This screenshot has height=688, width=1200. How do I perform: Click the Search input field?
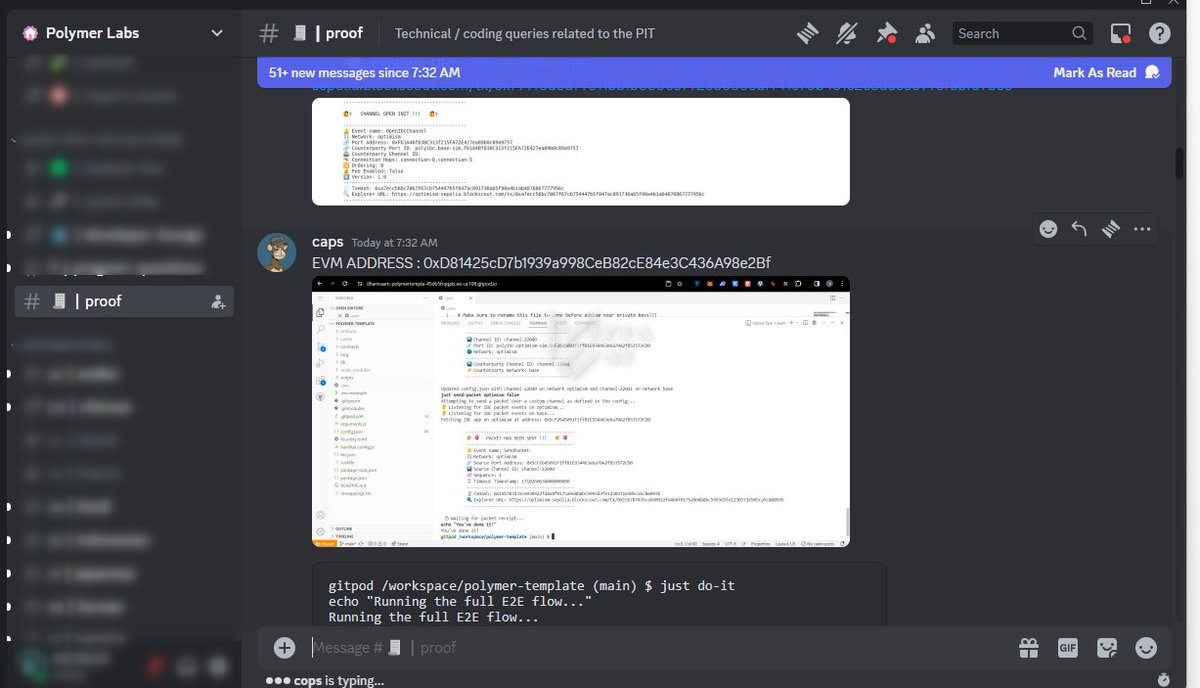[1022, 33]
